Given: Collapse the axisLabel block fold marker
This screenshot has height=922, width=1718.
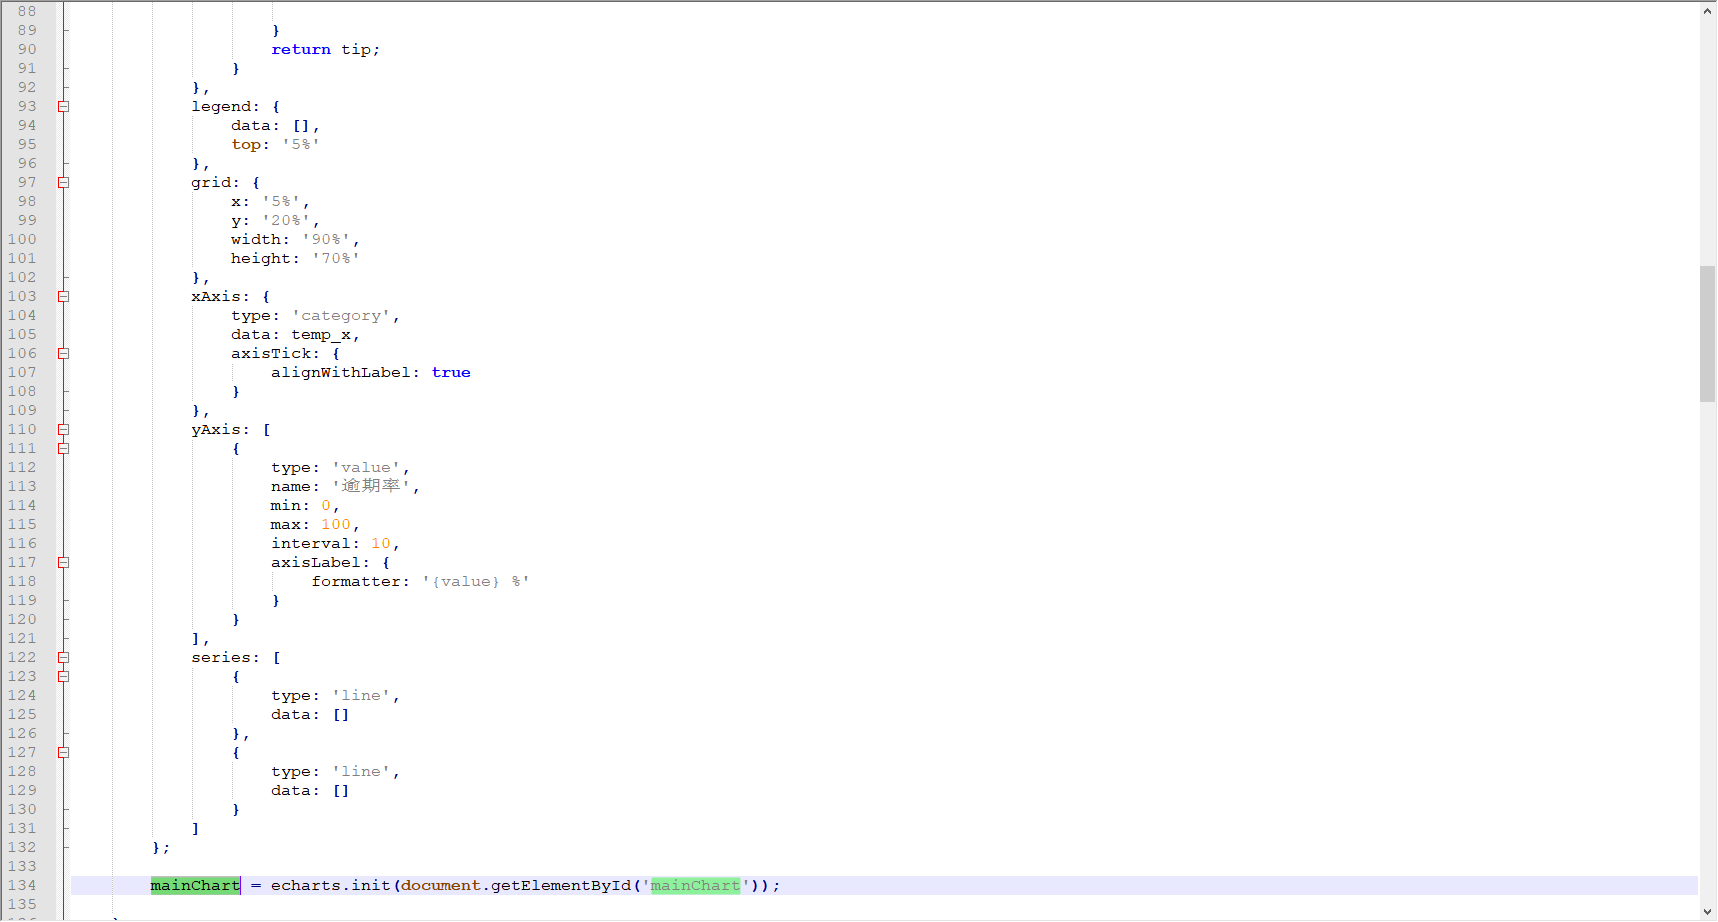Looking at the screenshot, I should [x=63, y=562].
